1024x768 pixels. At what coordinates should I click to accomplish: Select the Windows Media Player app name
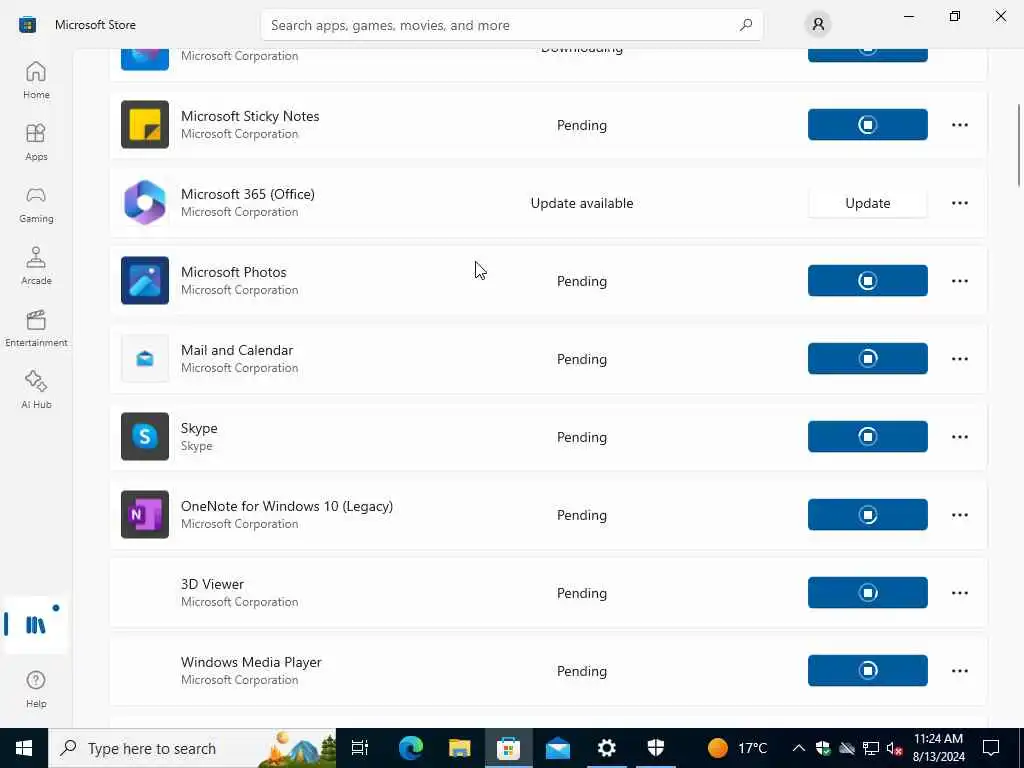tap(251, 662)
